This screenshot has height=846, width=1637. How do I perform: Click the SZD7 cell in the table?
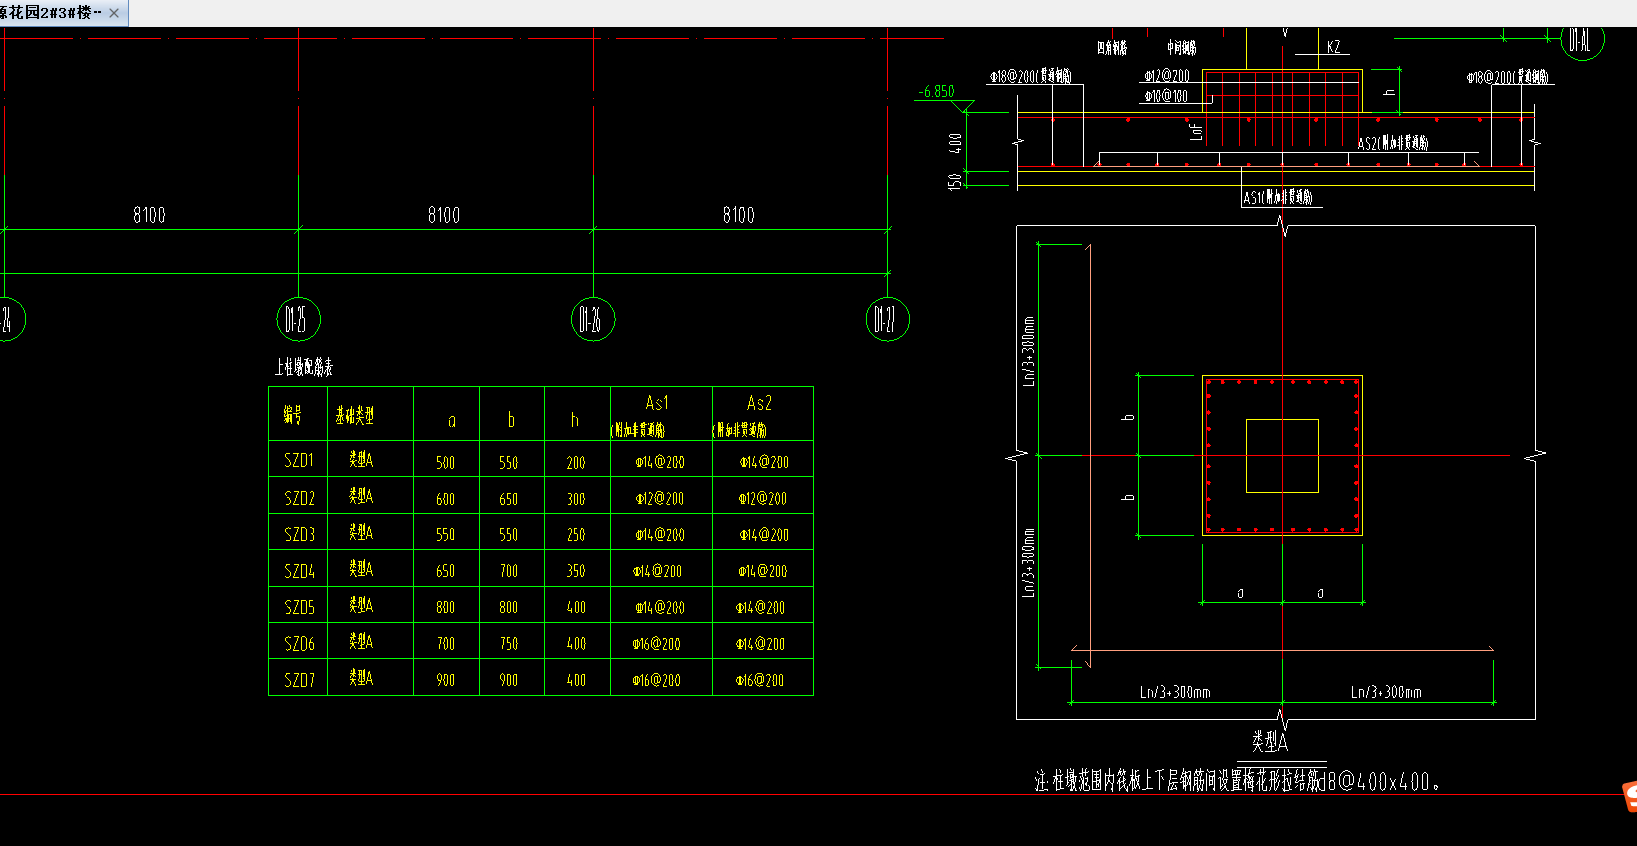click(299, 680)
